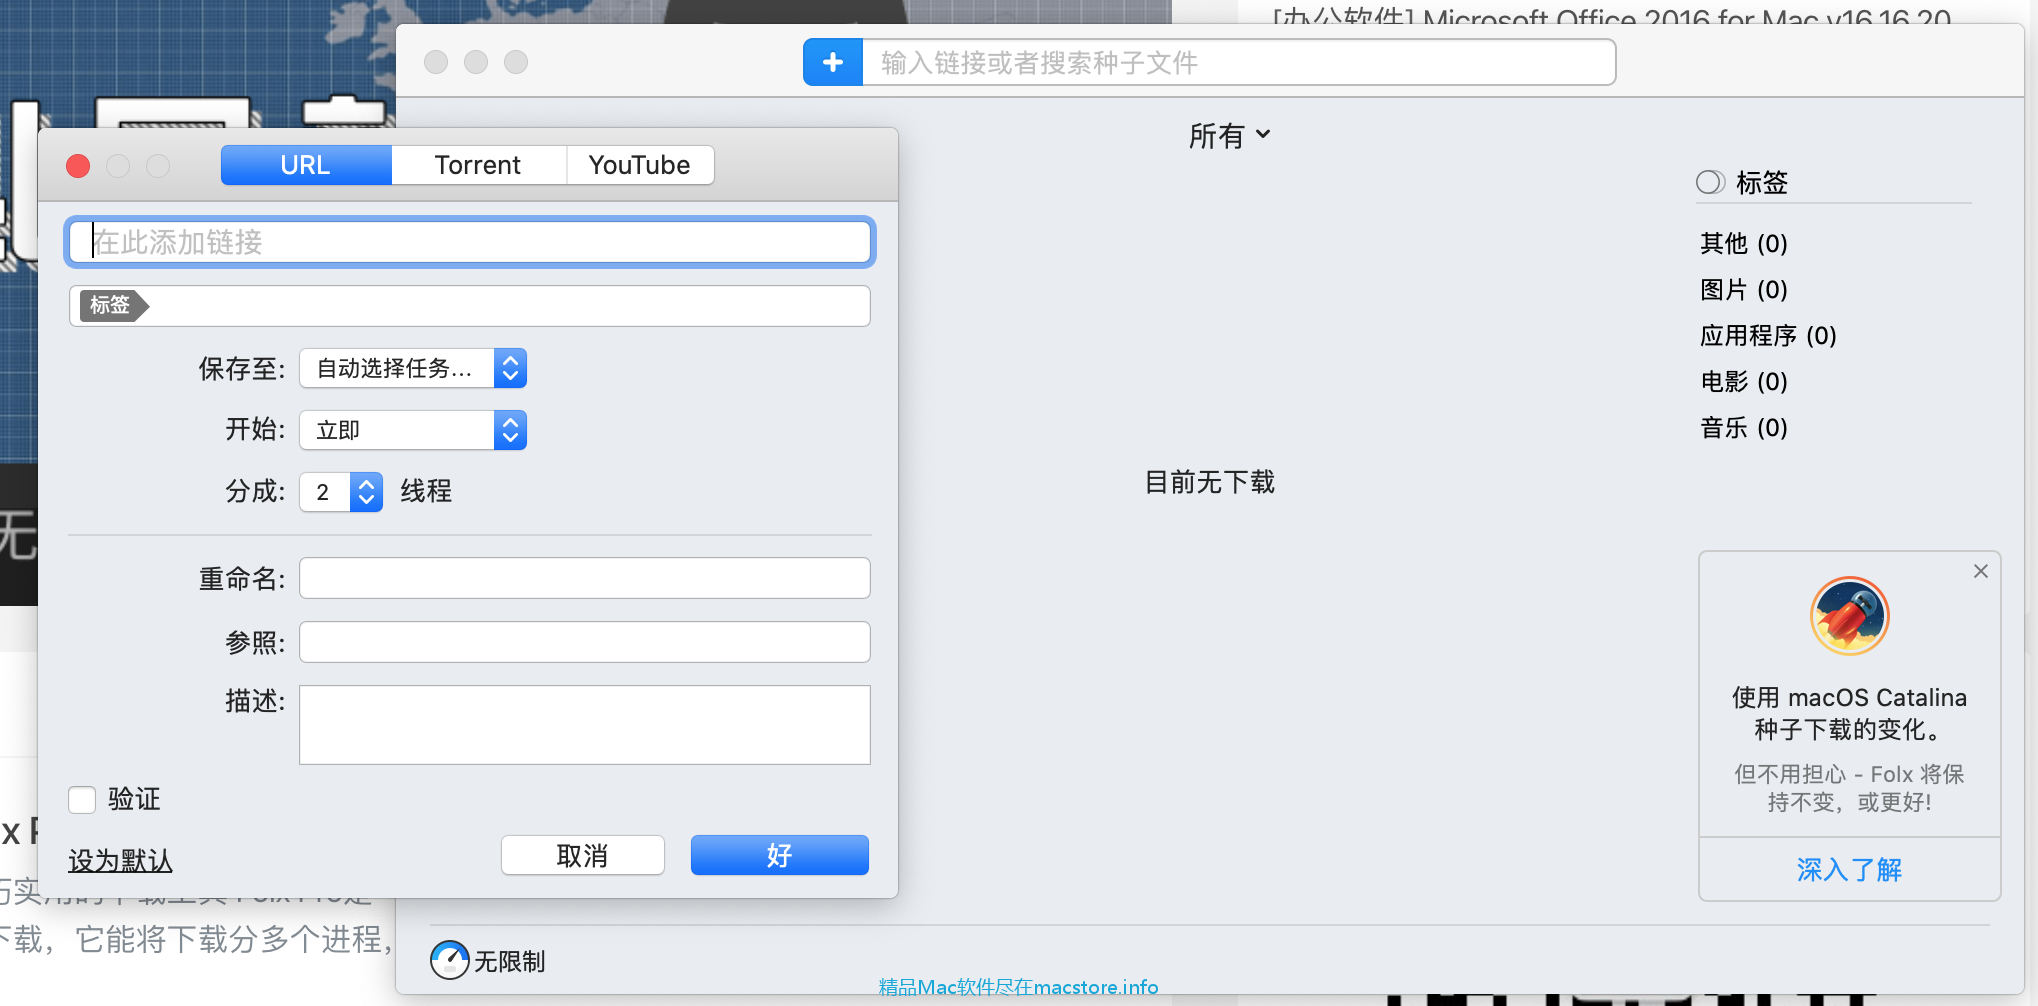Open the 开始 start time dropdown

(413, 430)
